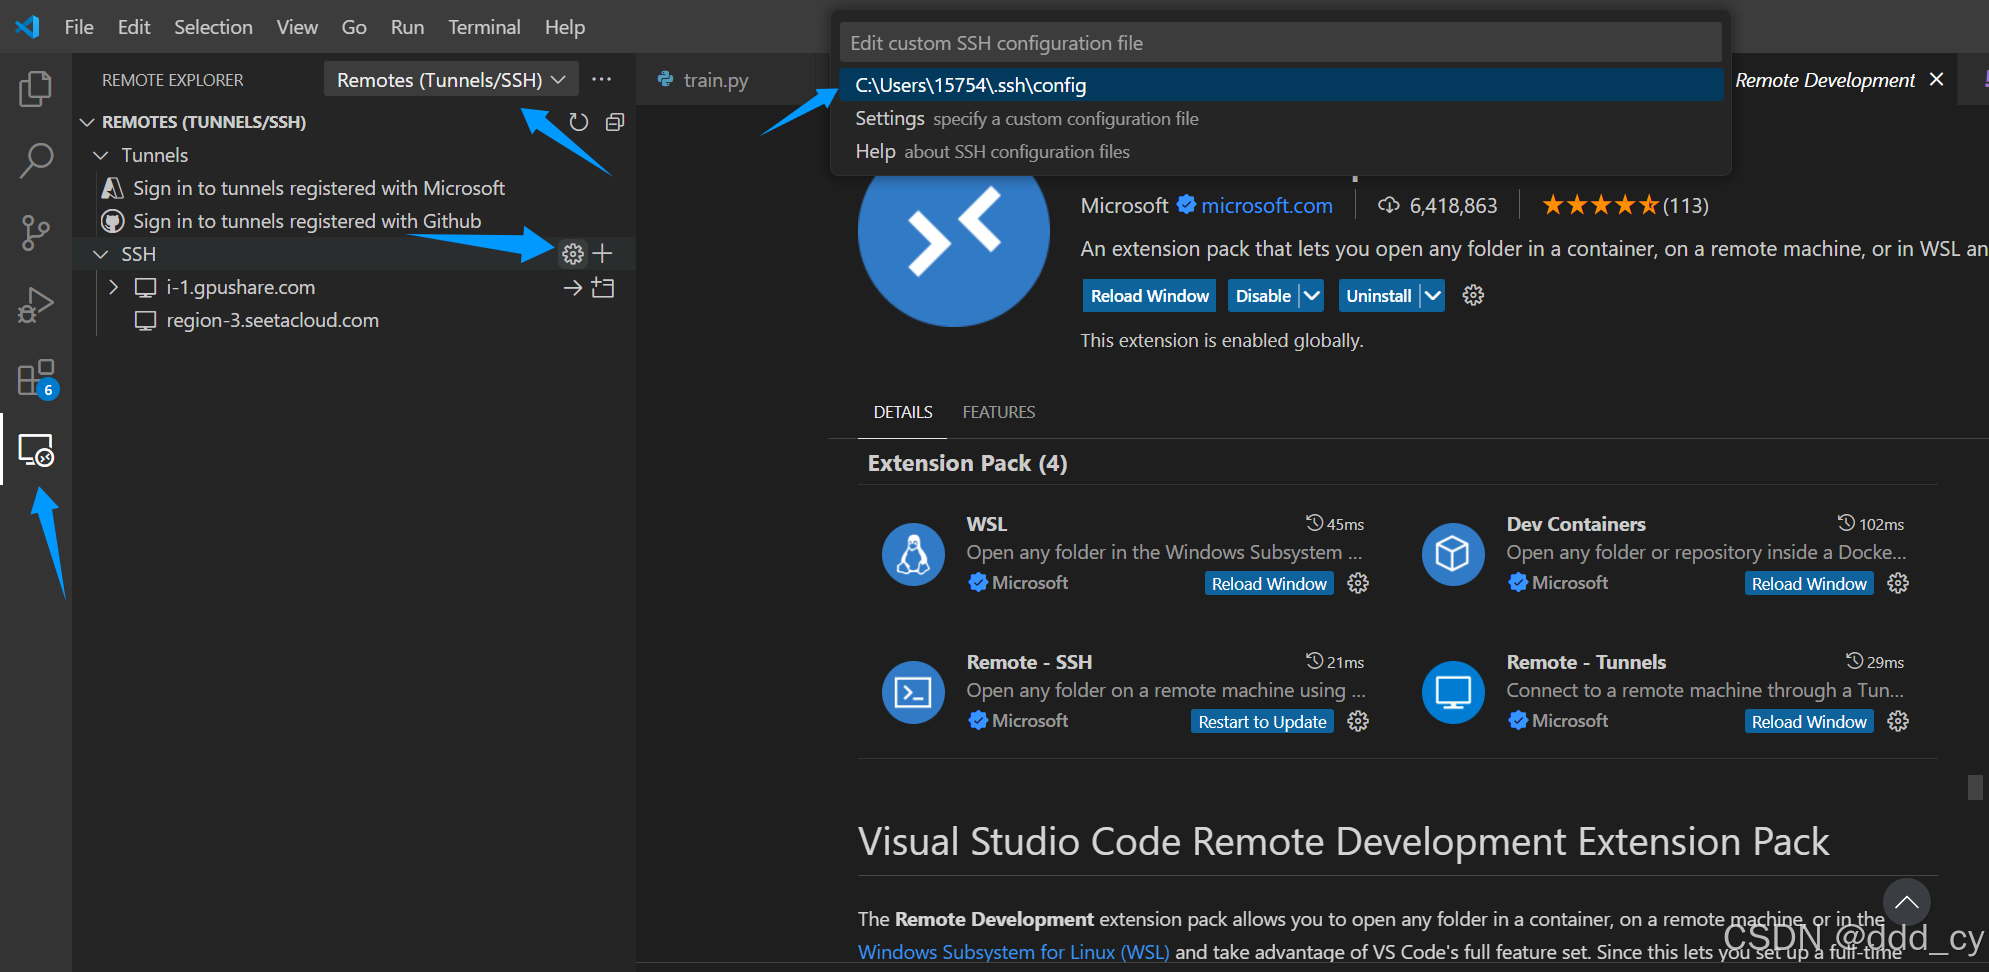Open WSL extension manage gear
The height and width of the screenshot is (972, 1989).
1358,583
